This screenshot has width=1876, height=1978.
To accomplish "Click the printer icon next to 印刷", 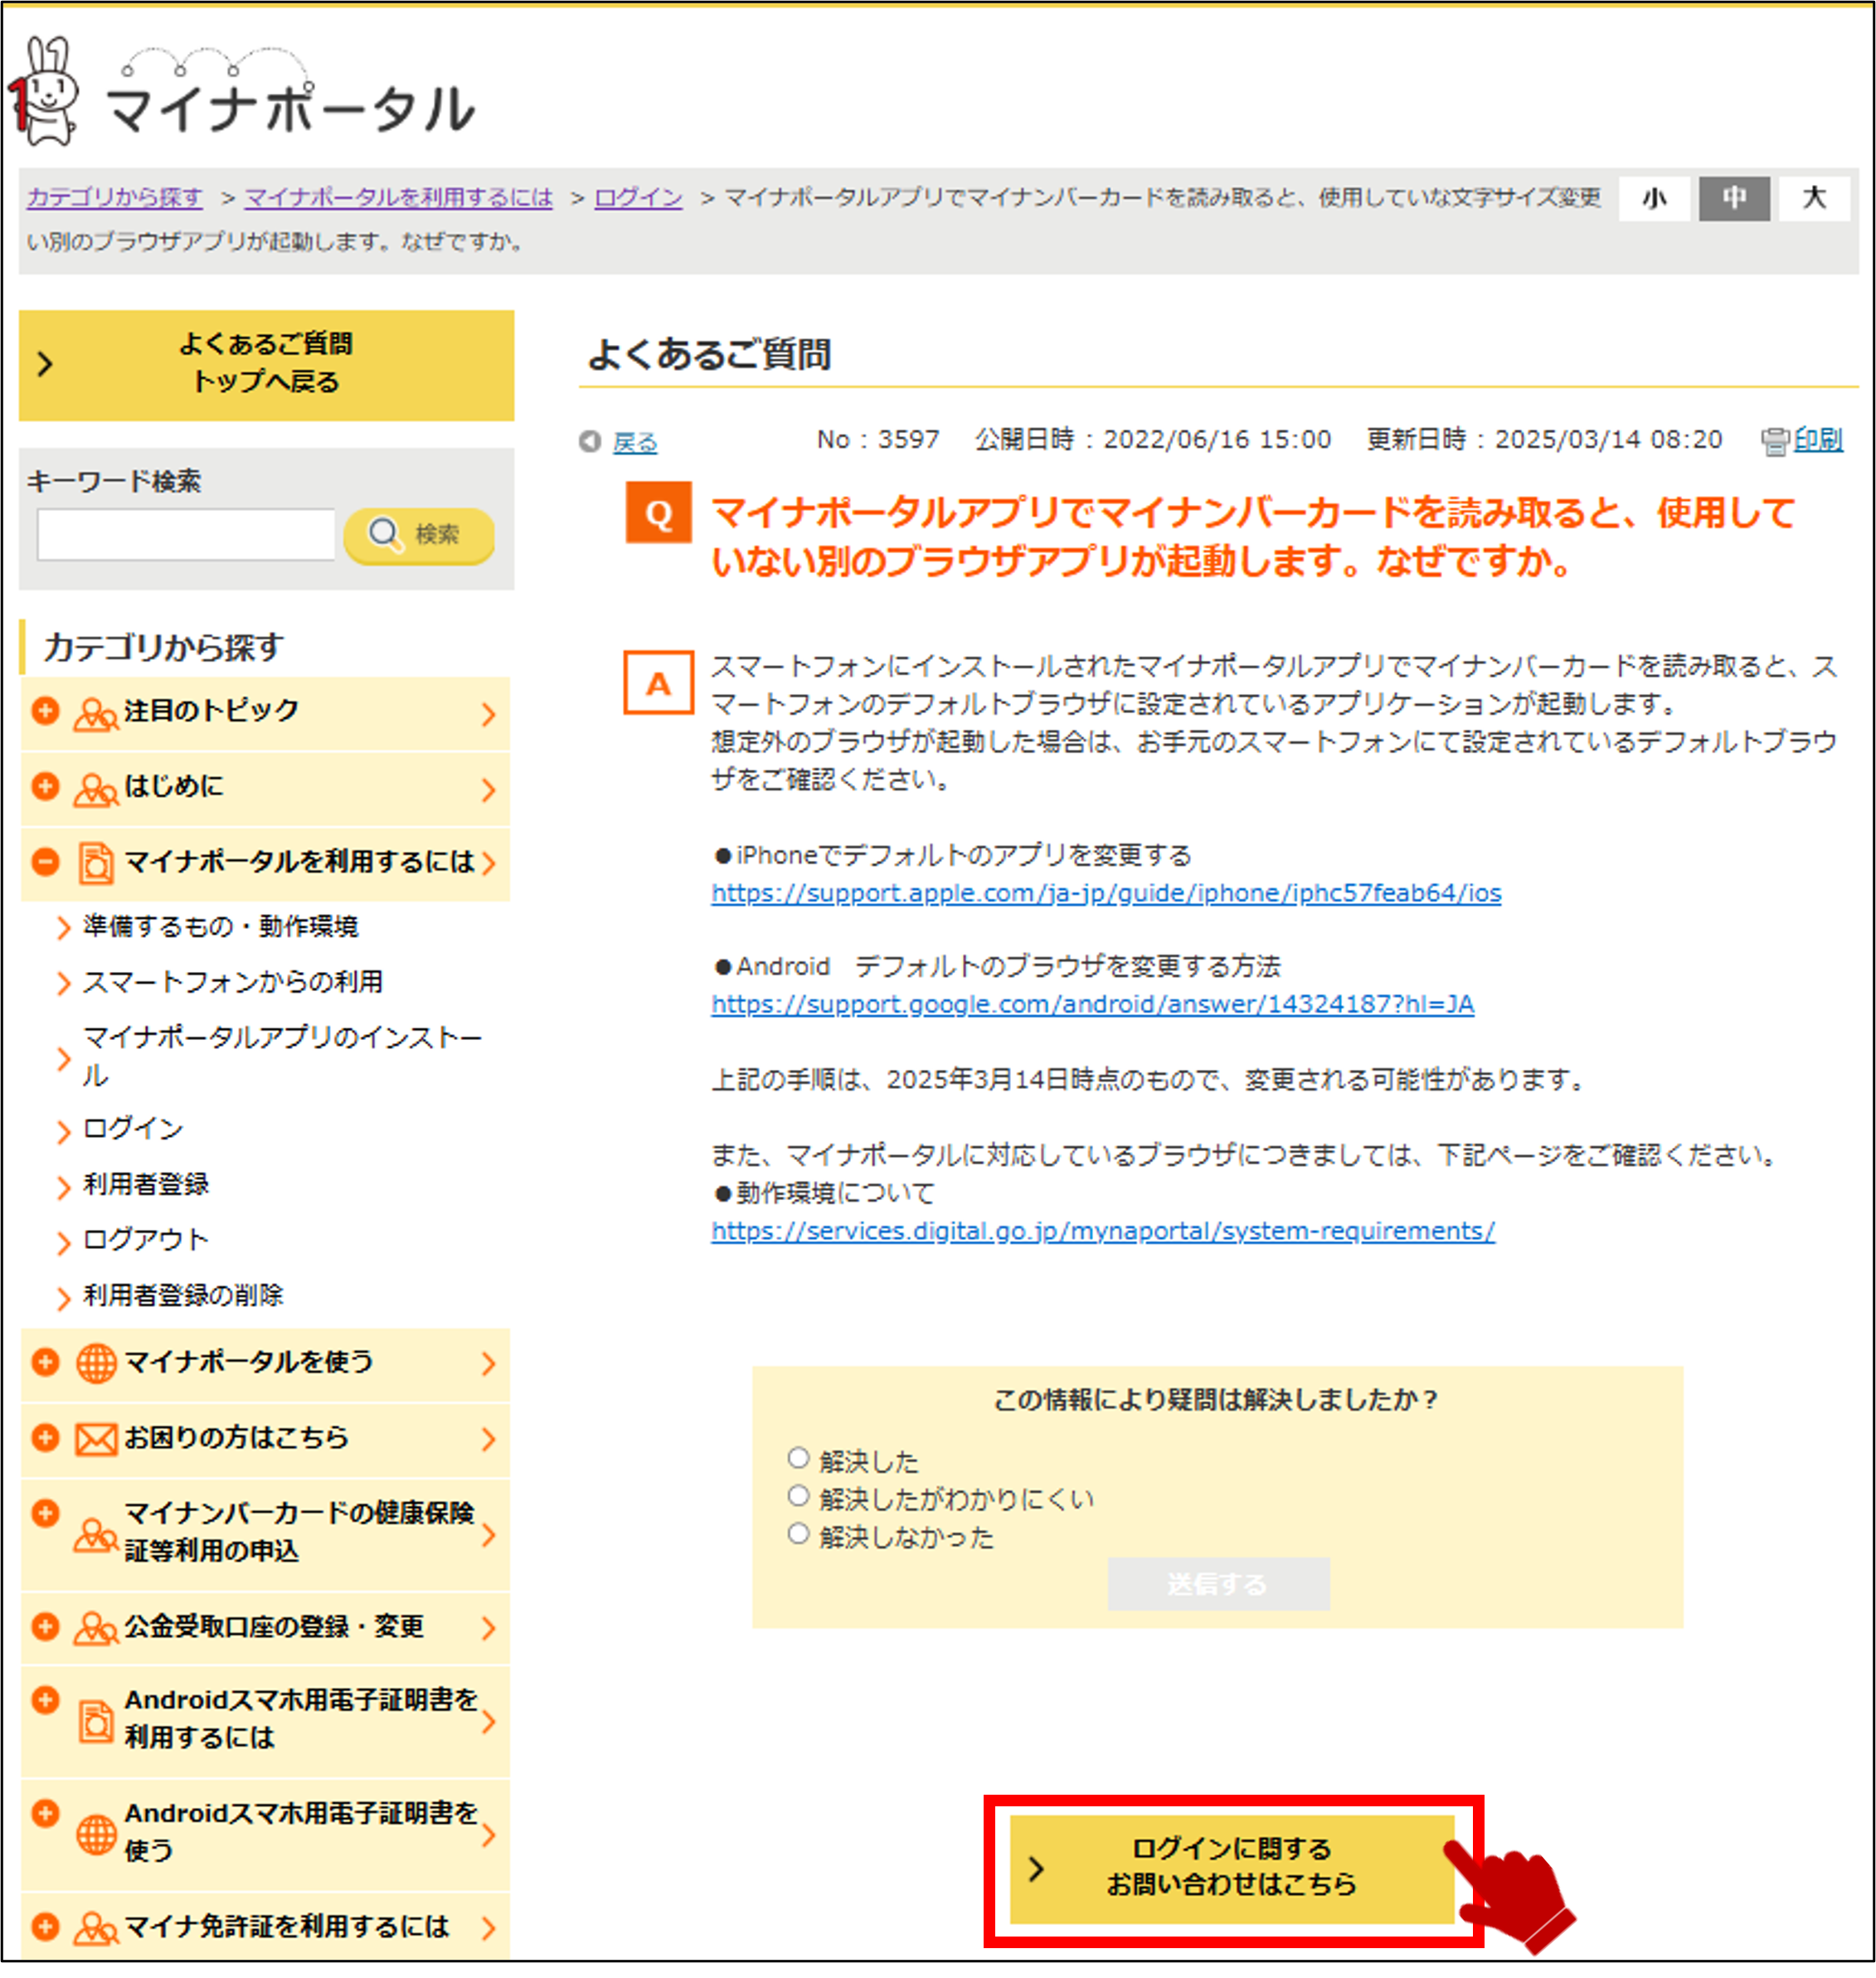I will [1774, 441].
